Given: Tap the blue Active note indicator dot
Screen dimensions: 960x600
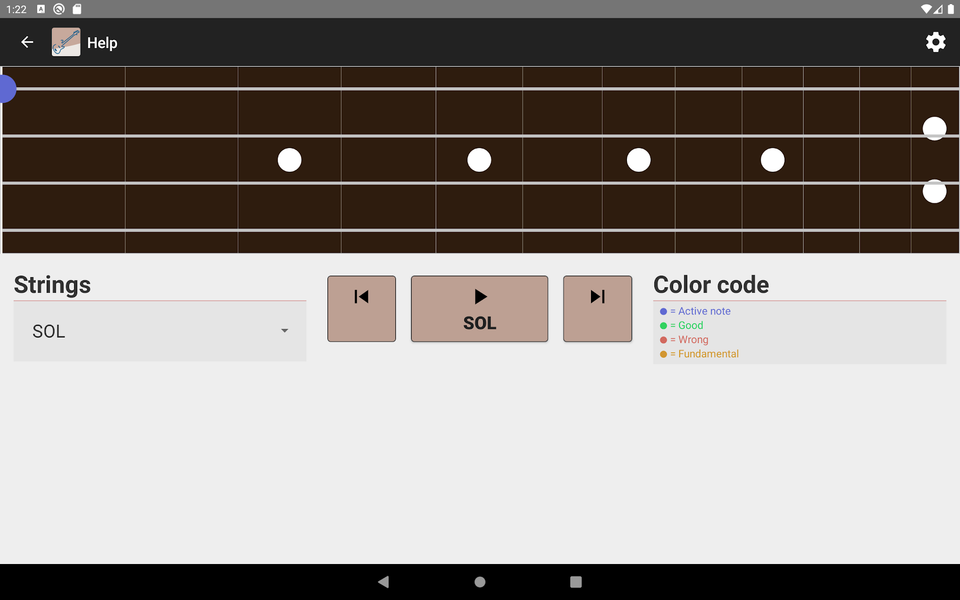Looking at the screenshot, I should coord(661,311).
